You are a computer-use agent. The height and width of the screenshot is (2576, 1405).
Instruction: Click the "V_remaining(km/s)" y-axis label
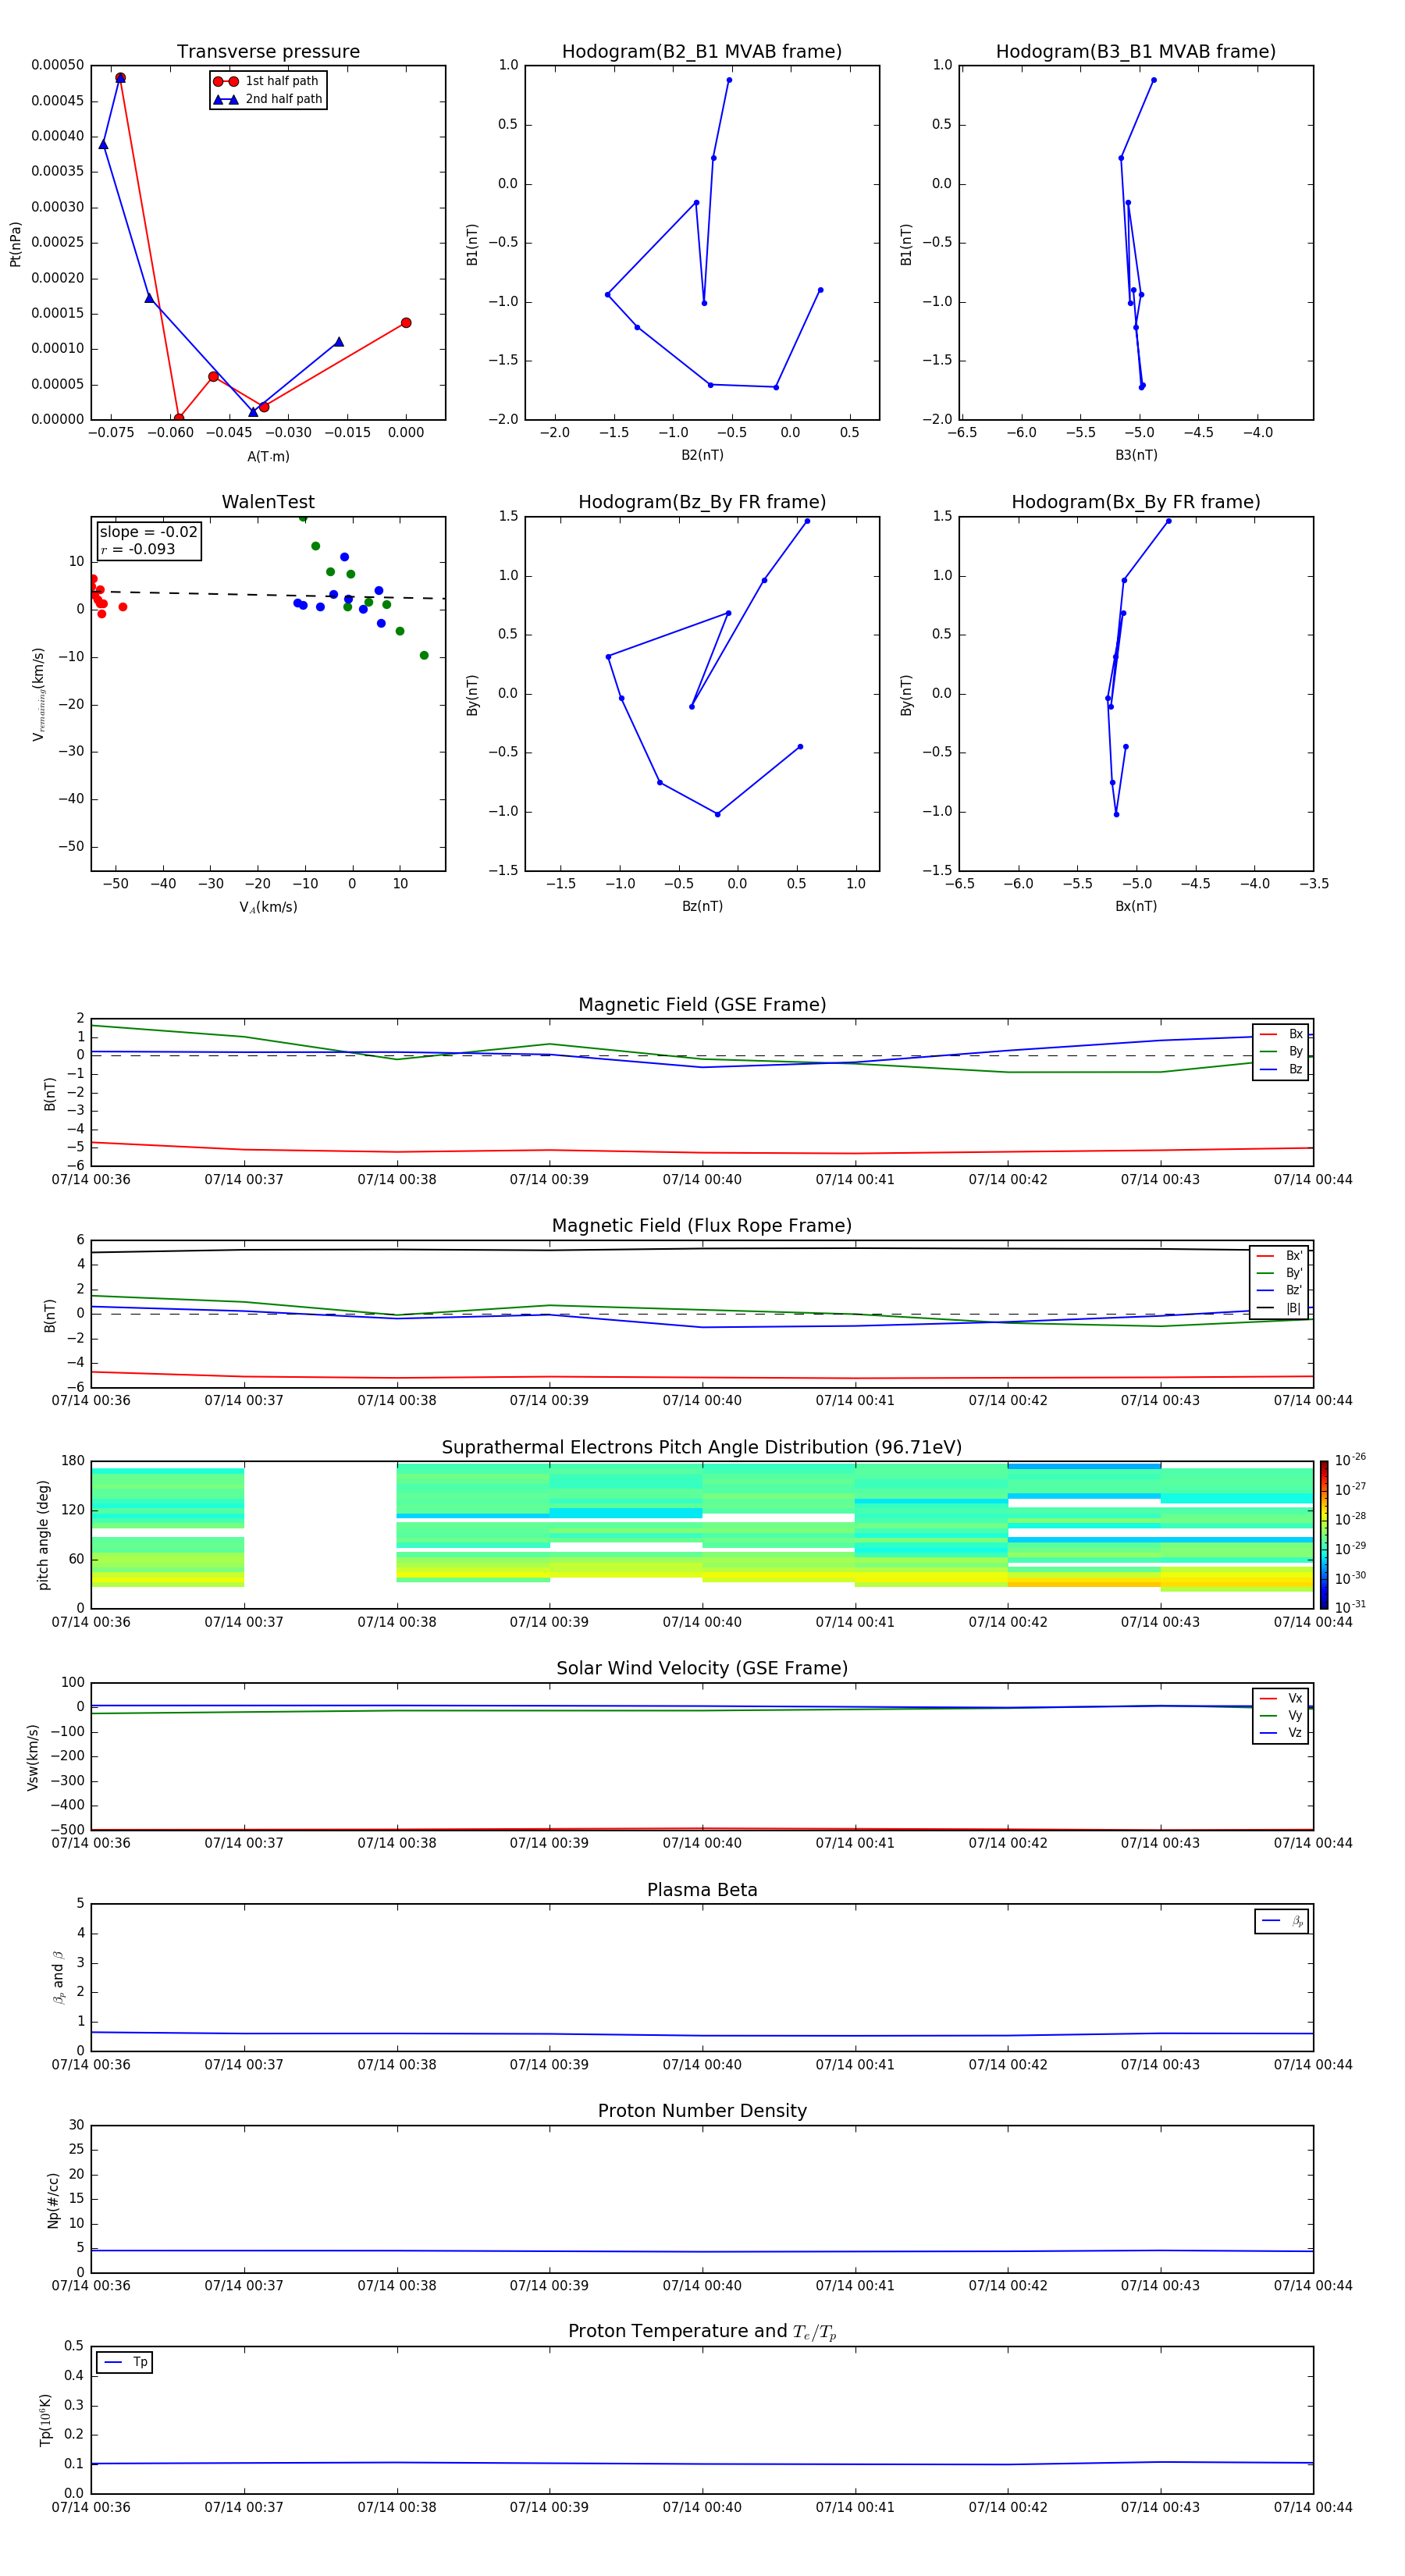tap(38, 694)
